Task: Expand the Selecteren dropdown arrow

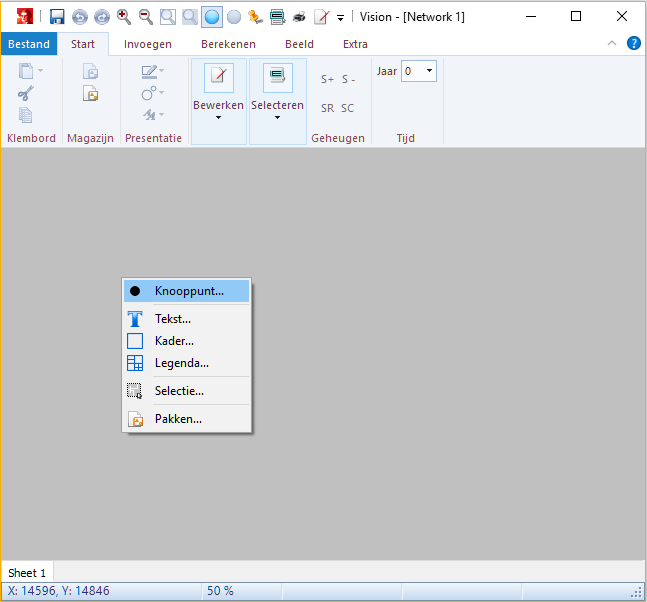Action: [277, 118]
